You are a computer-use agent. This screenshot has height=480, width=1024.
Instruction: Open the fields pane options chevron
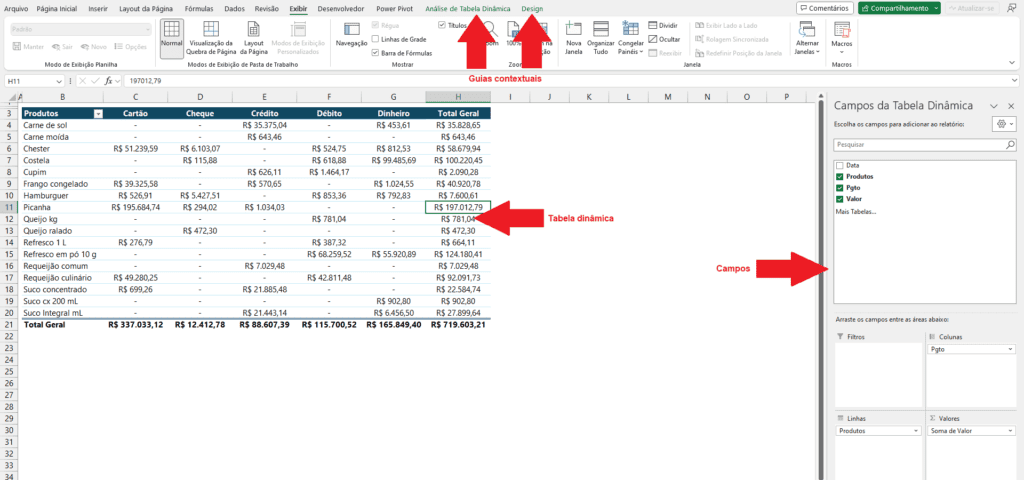tap(993, 106)
